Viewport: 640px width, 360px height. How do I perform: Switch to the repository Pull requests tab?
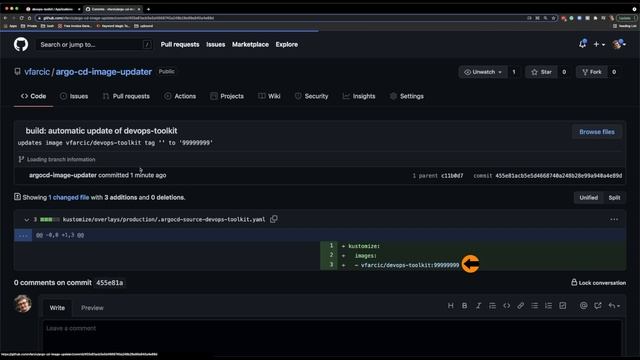(126, 96)
